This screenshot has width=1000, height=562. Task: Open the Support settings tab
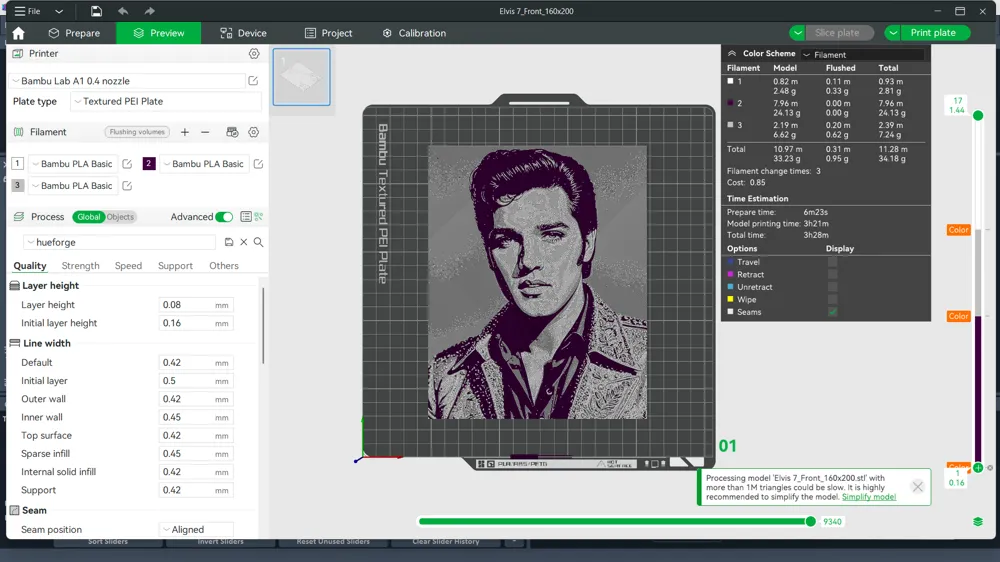(175, 265)
